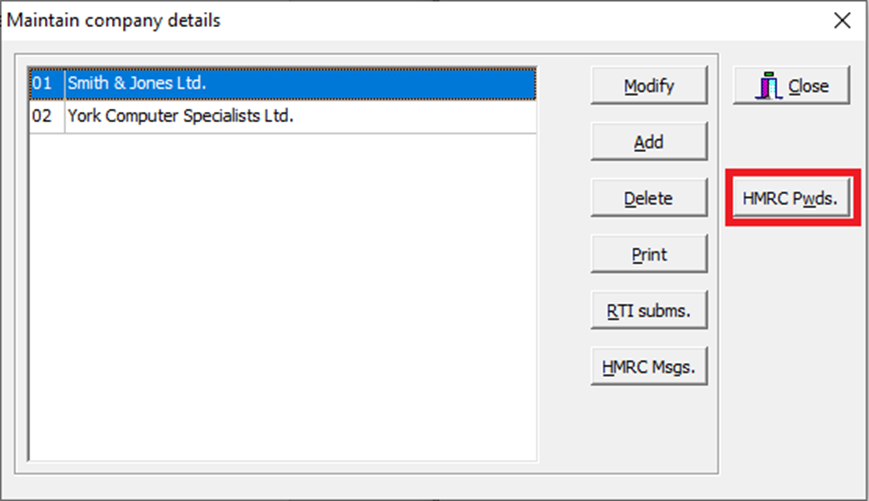The height and width of the screenshot is (501, 869).
Task: Click the exit door icon on Close
Action: point(768,85)
